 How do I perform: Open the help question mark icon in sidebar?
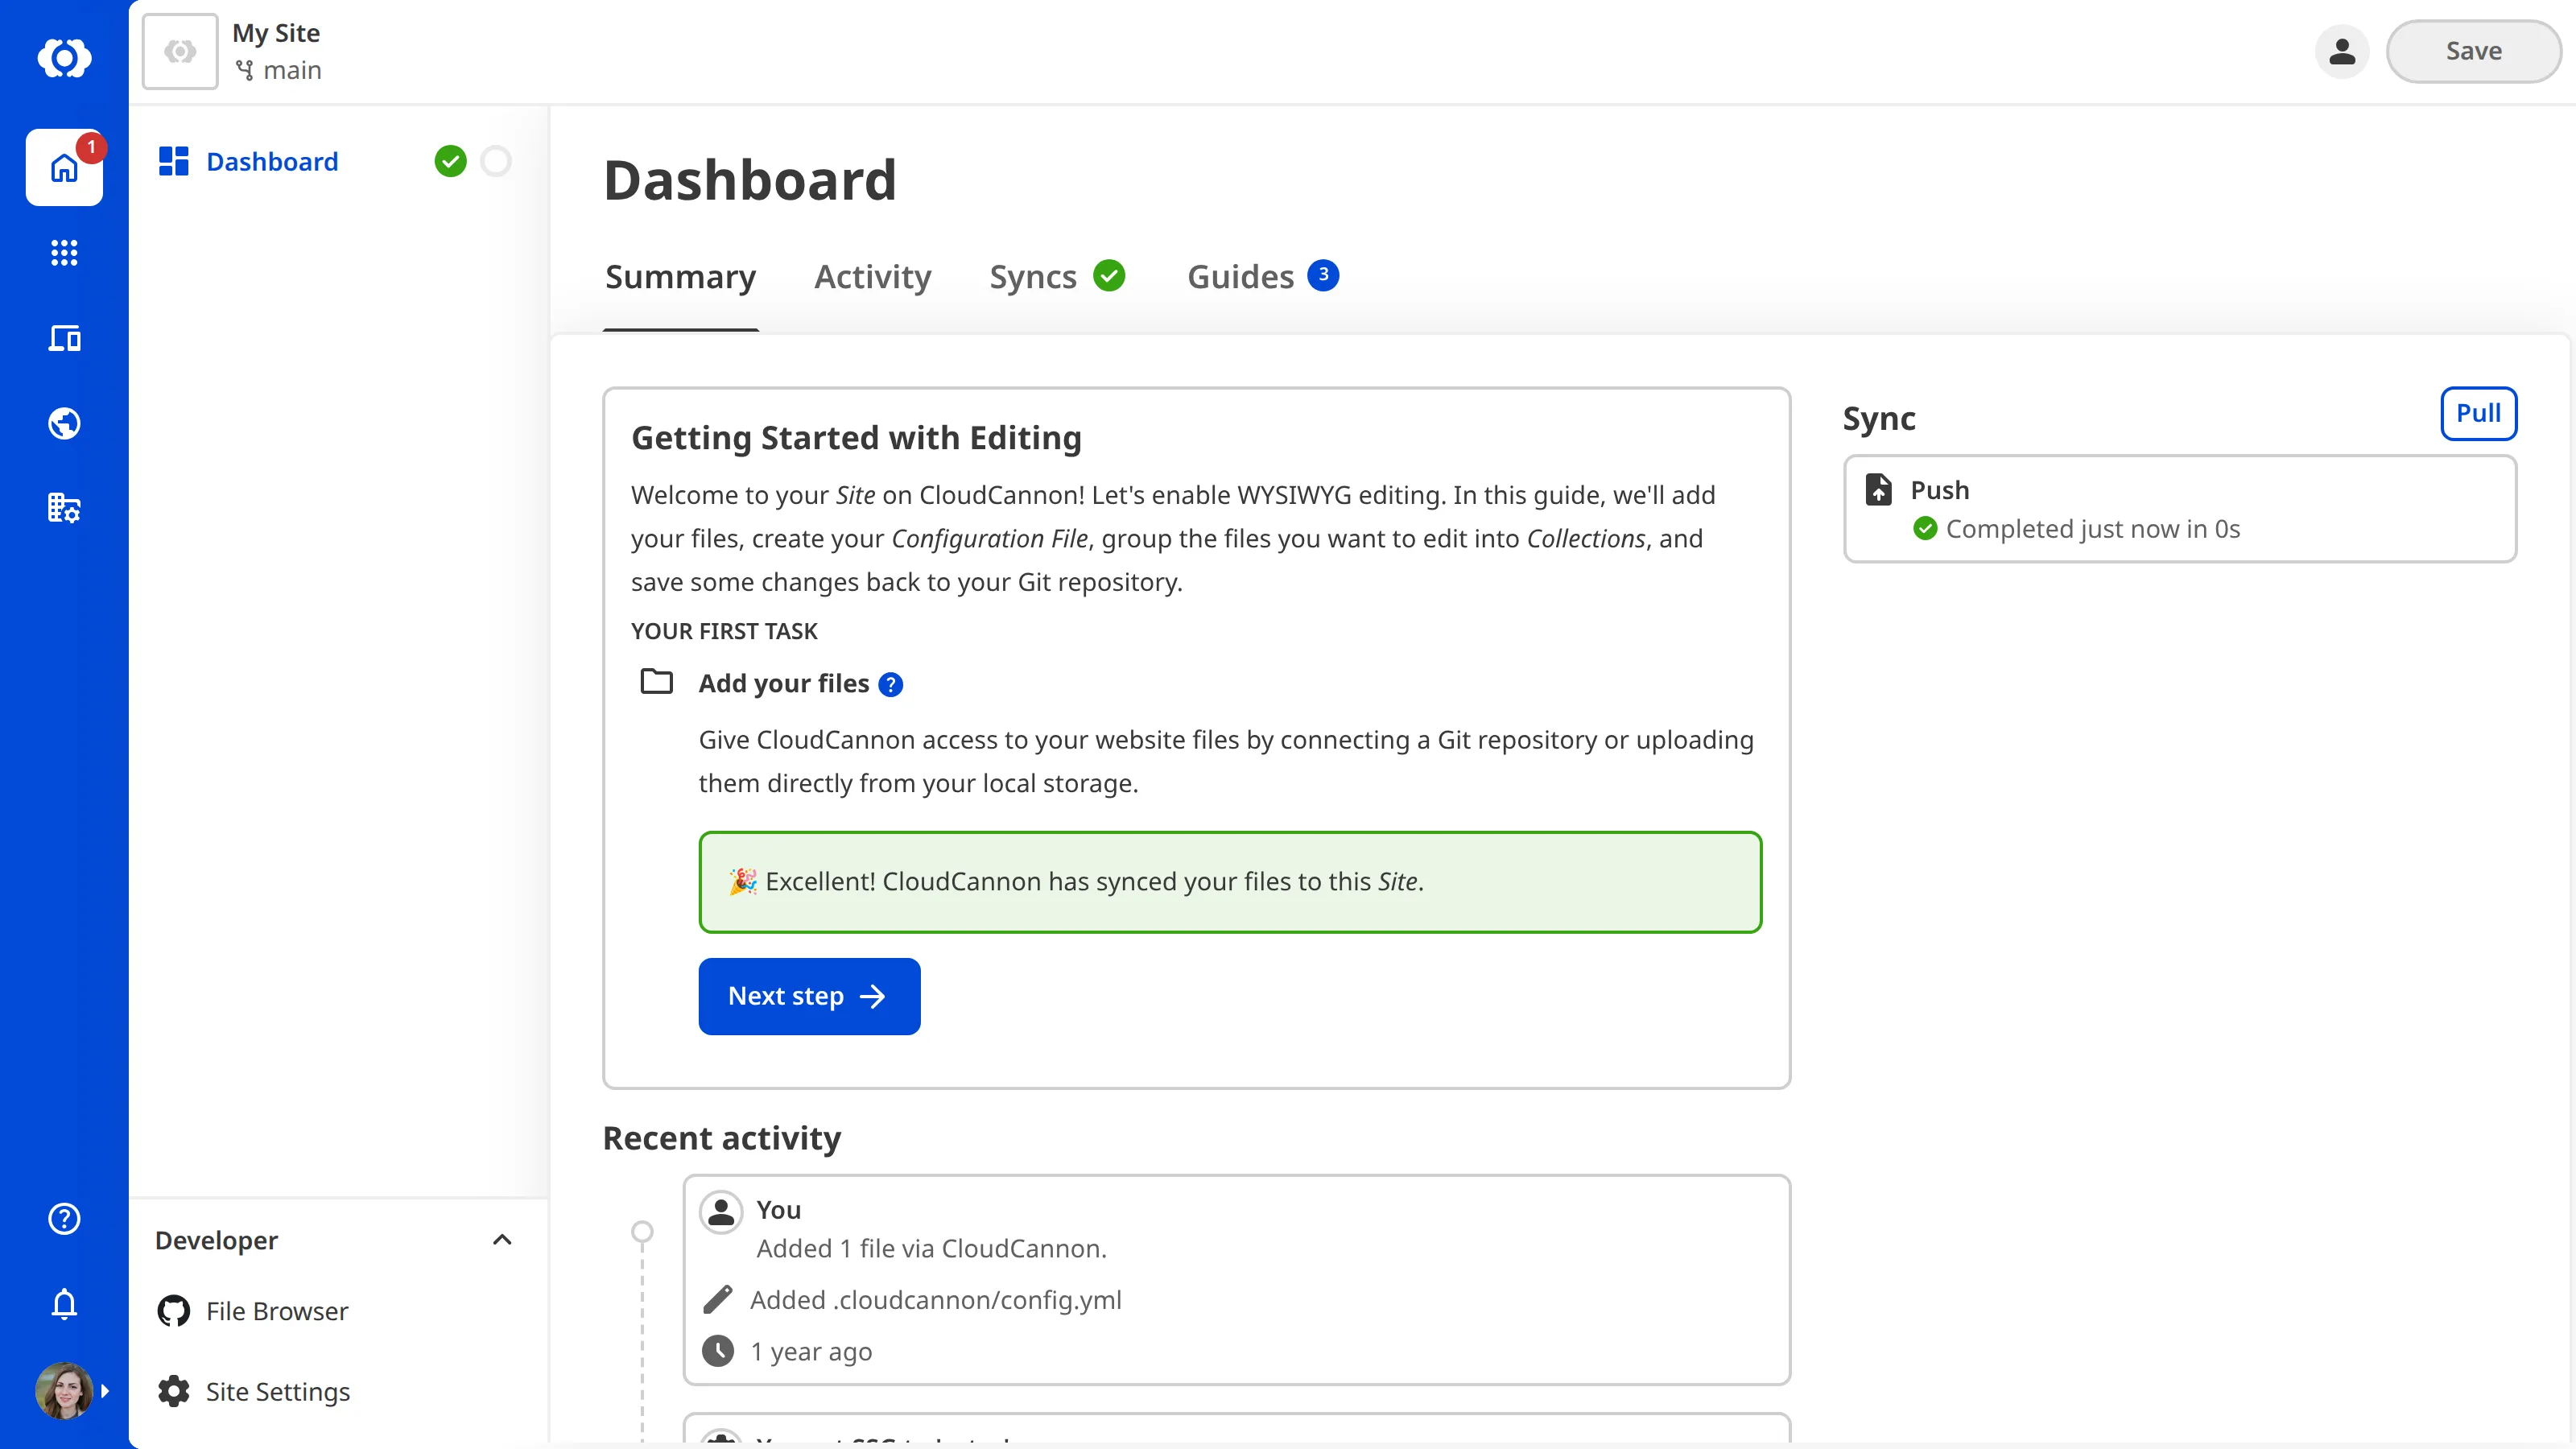click(x=64, y=1218)
